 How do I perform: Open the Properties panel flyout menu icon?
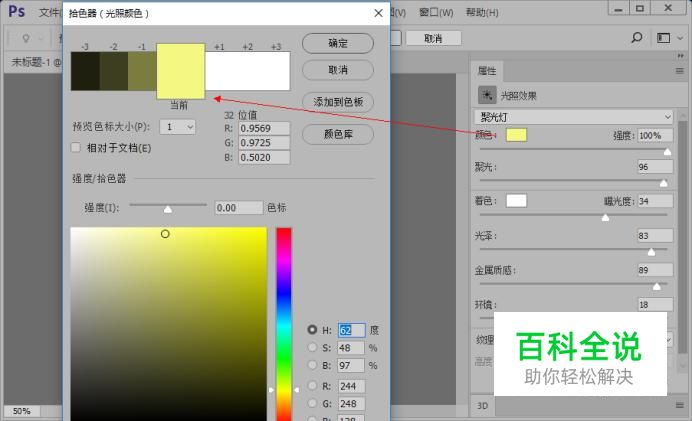(679, 71)
